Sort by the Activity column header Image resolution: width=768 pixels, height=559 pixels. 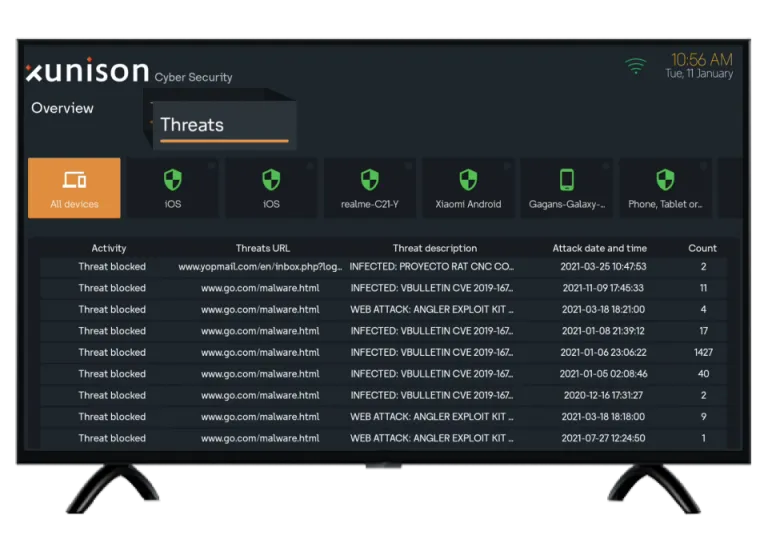[x=109, y=248]
